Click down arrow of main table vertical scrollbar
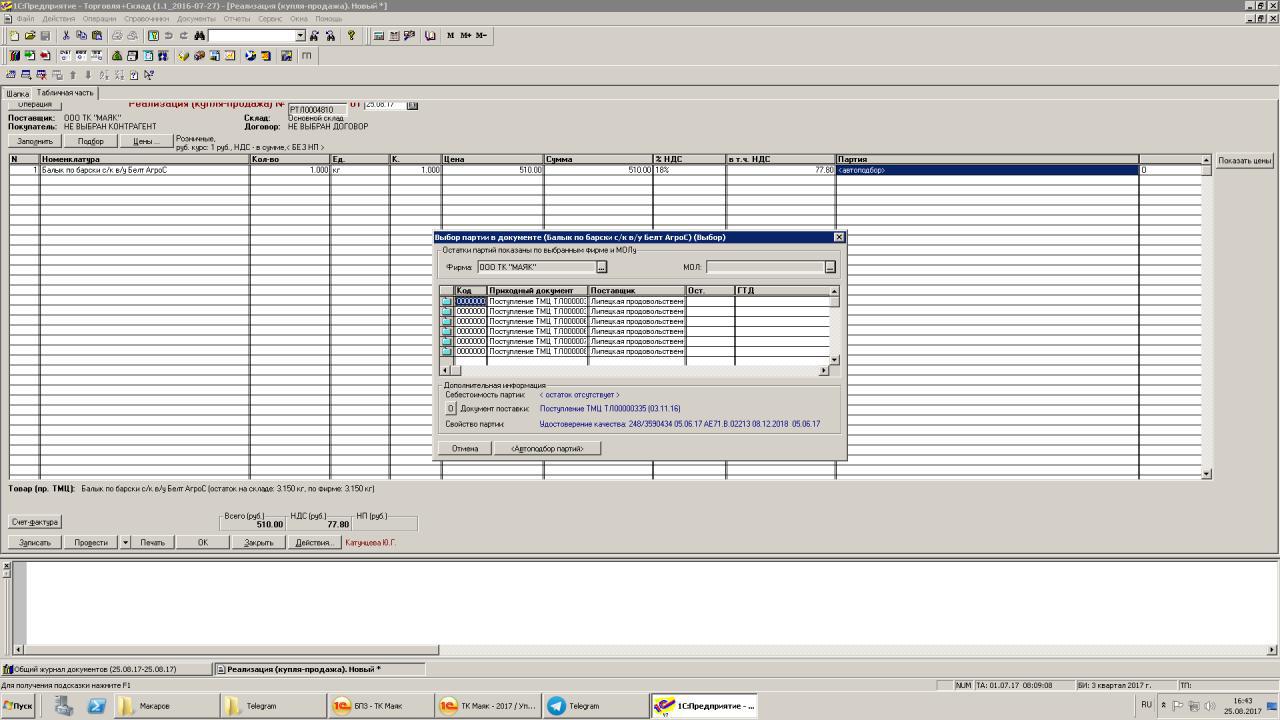This screenshot has height=720, width=1280. 1207,474
